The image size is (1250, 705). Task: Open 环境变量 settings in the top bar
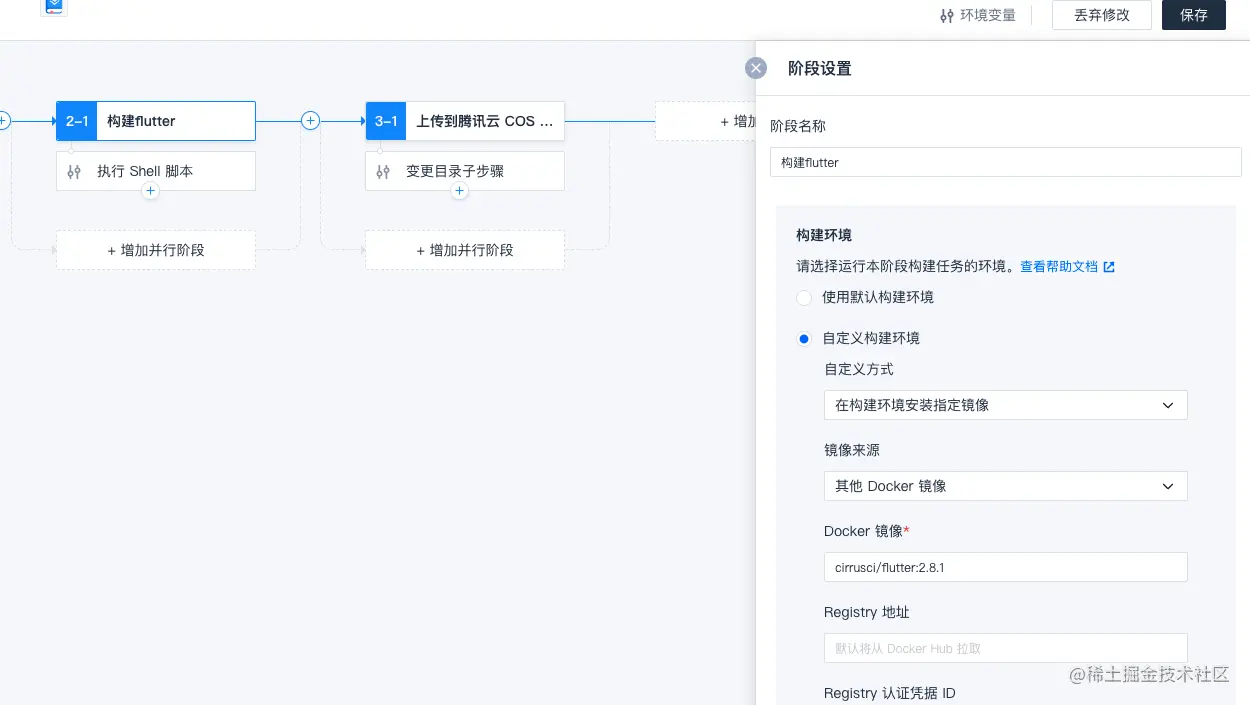coord(978,15)
